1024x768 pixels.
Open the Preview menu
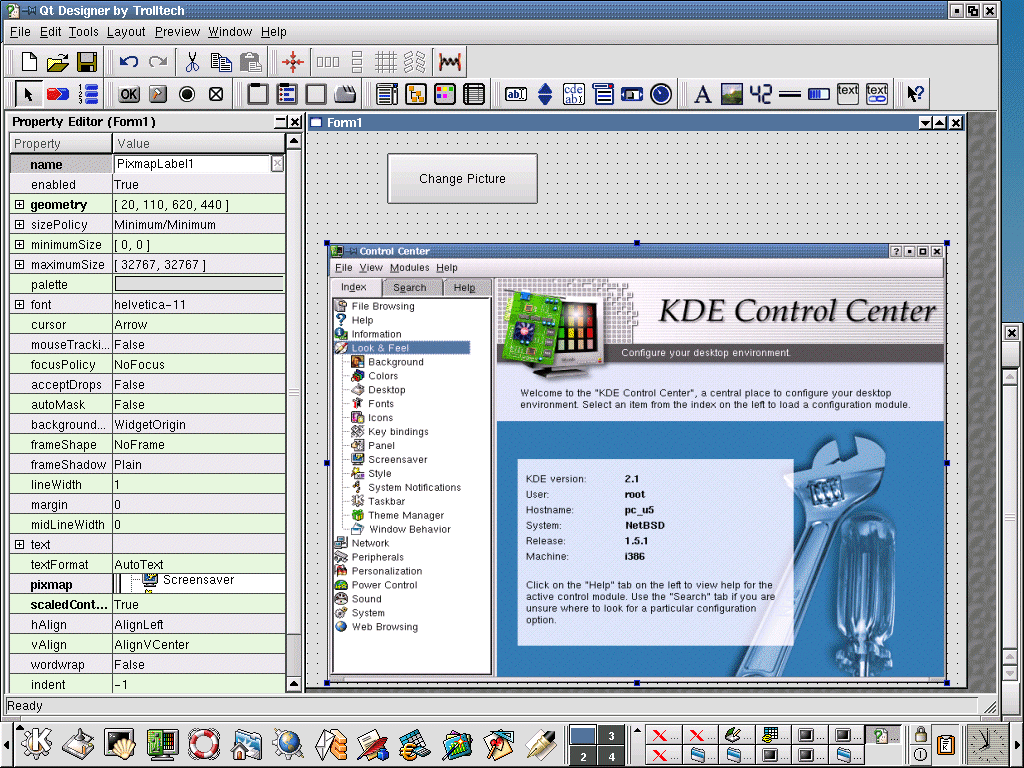pyautogui.click(x=177, y=31)
